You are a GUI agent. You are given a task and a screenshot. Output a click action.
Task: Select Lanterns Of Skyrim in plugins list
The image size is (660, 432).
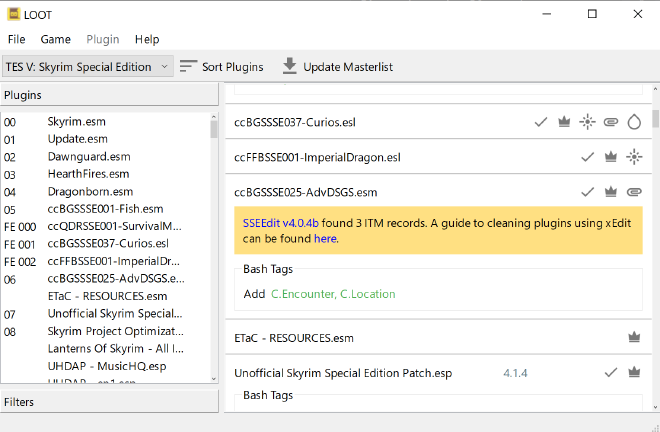(115, 348)
